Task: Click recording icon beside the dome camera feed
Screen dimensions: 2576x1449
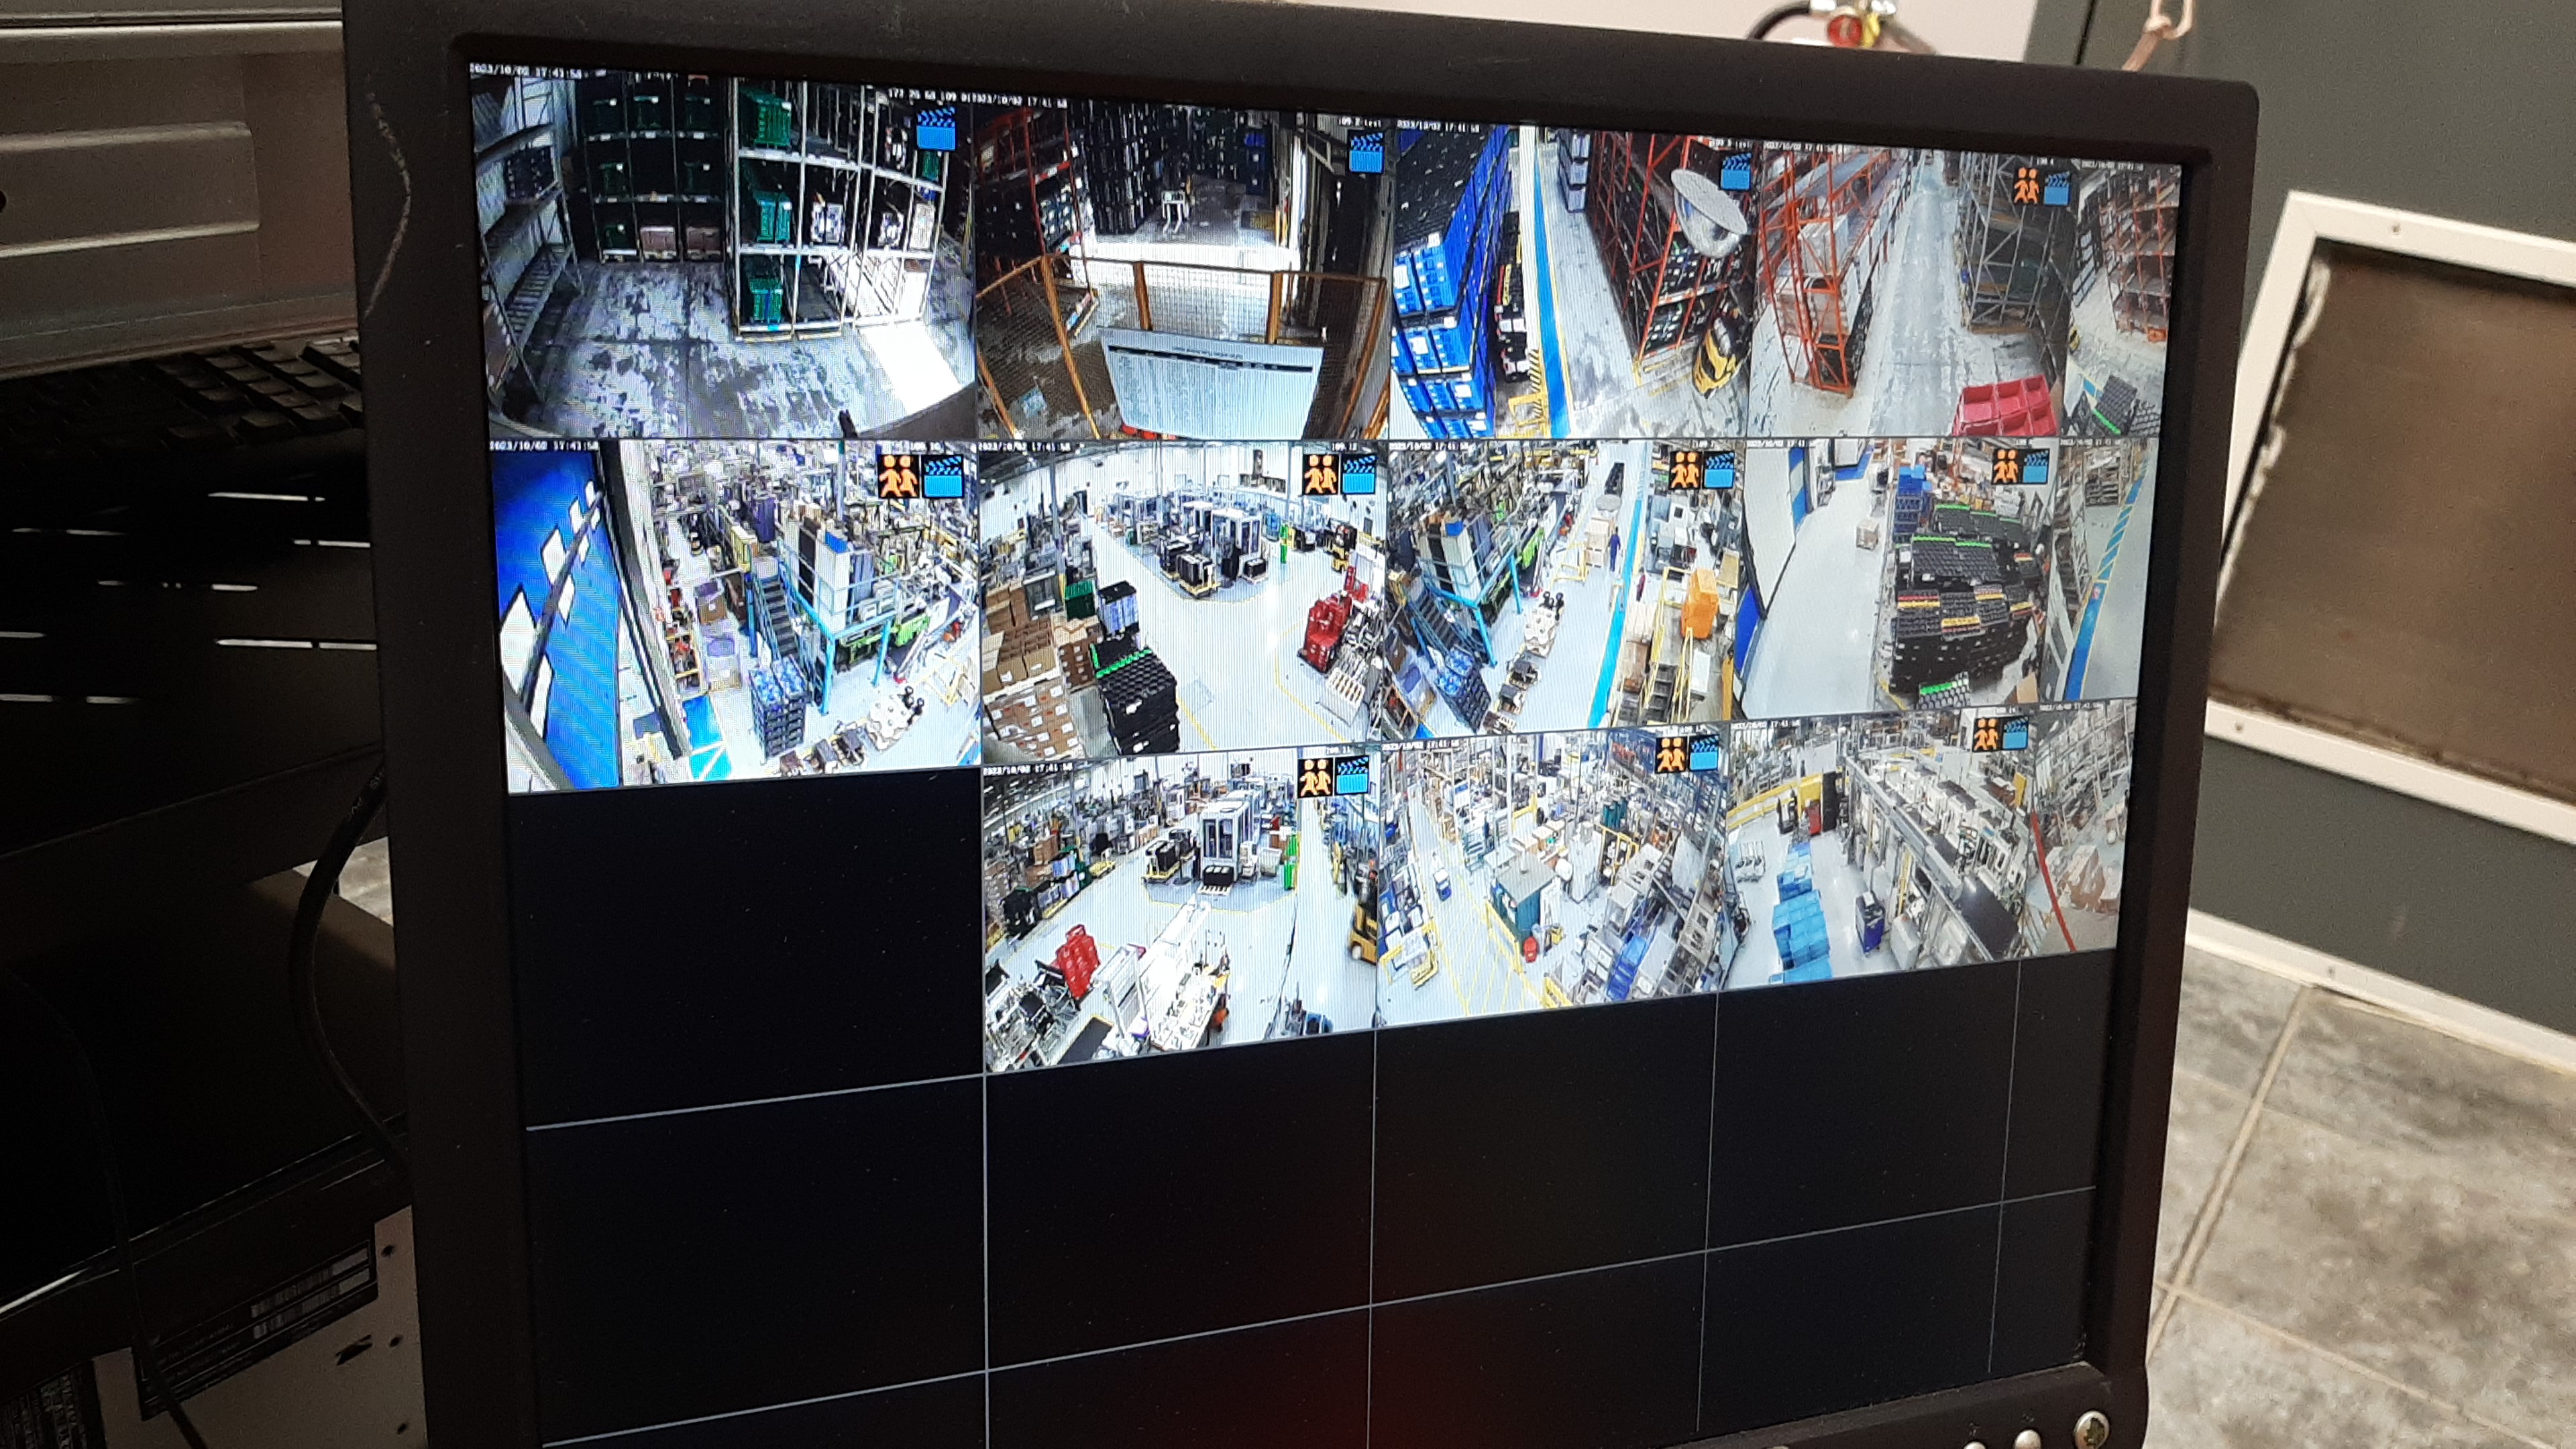Action: [1736, 172]
